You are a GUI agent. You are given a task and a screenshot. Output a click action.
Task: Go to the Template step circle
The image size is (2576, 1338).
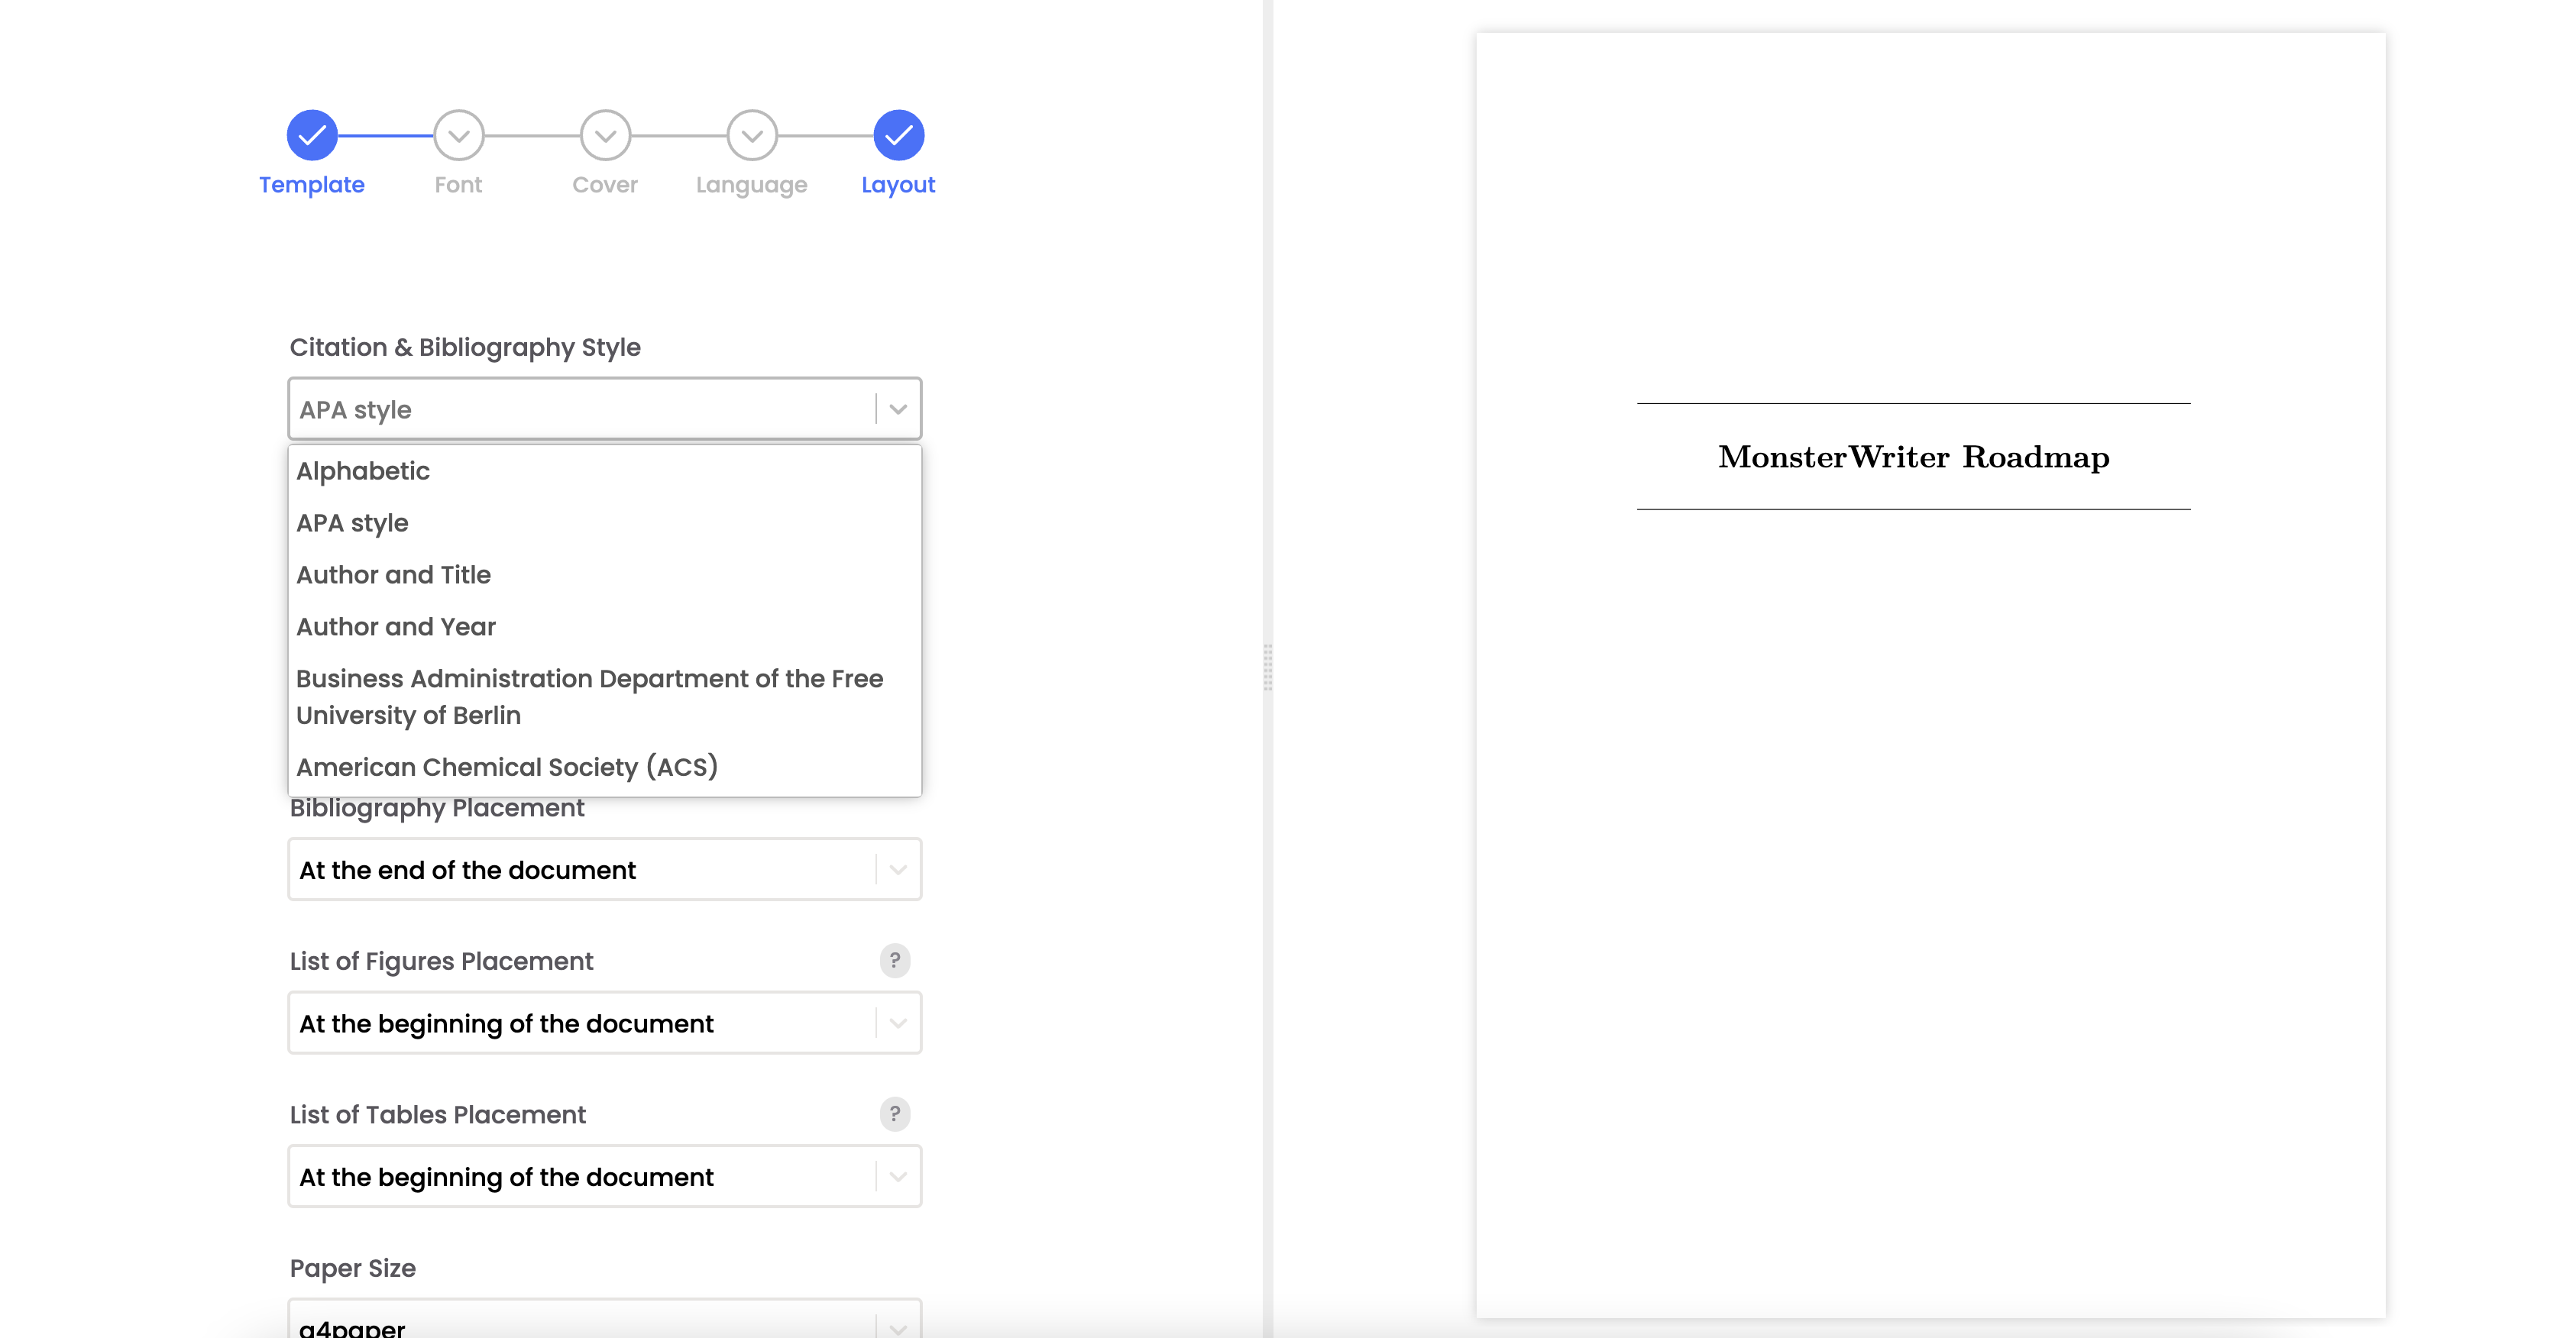point(312,135)
